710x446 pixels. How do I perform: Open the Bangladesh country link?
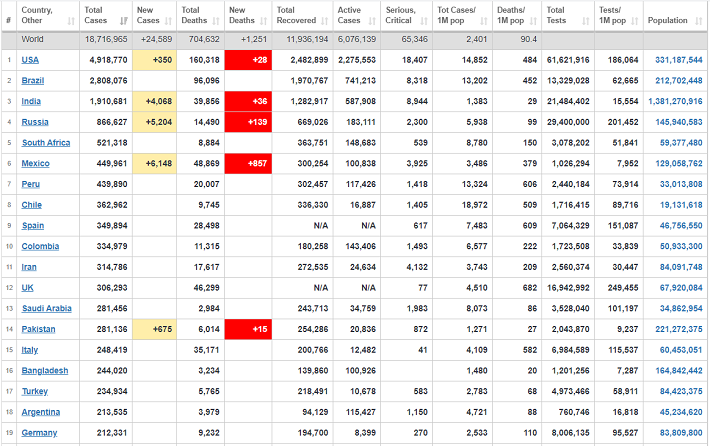coord(45,371)
